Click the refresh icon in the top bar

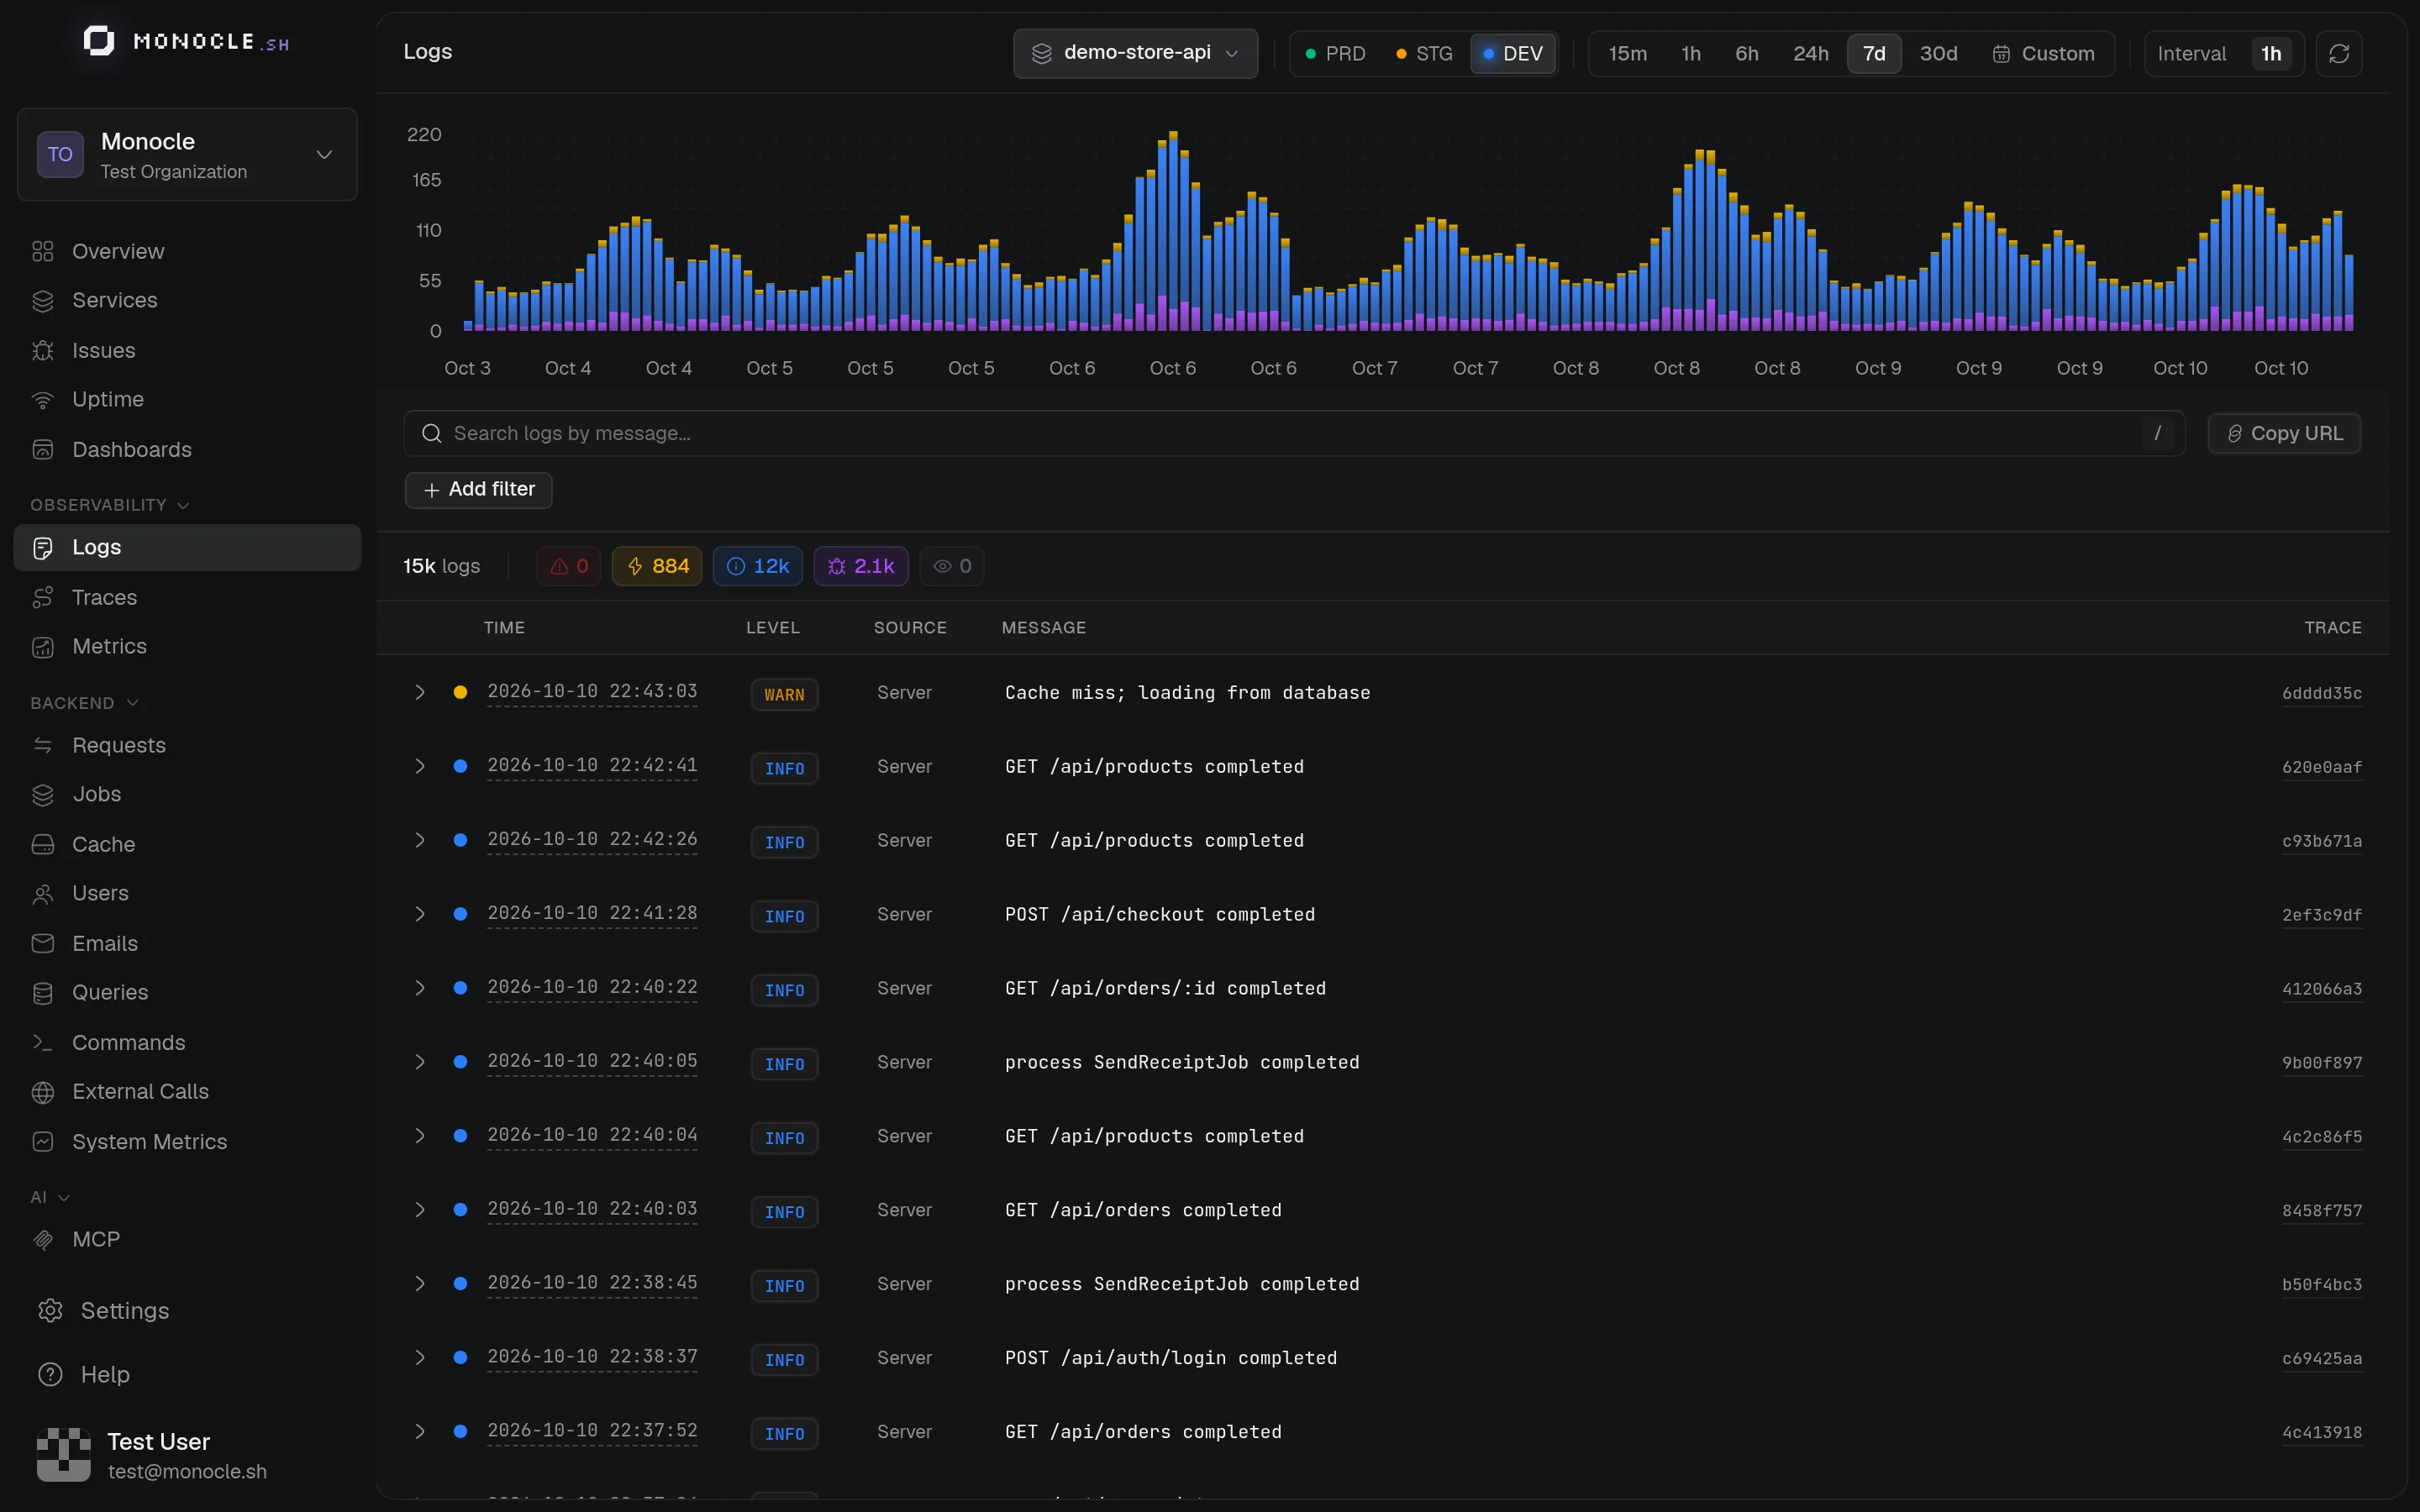(x=2338, y=54)
